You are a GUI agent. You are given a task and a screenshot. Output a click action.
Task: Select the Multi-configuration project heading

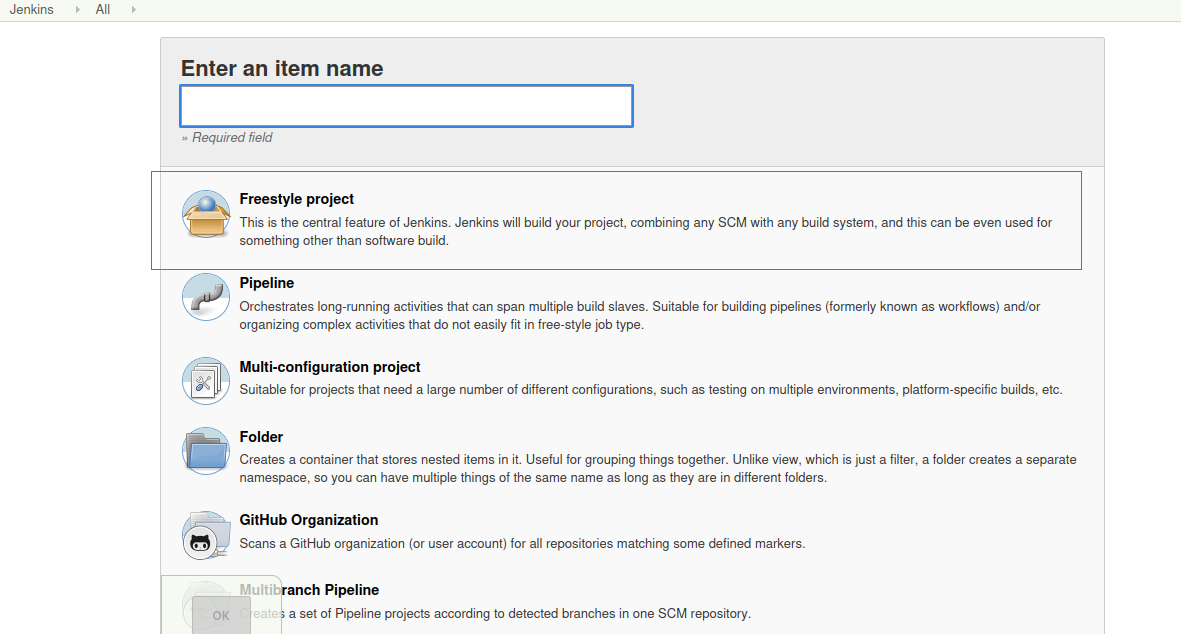[x=330, y=367]
